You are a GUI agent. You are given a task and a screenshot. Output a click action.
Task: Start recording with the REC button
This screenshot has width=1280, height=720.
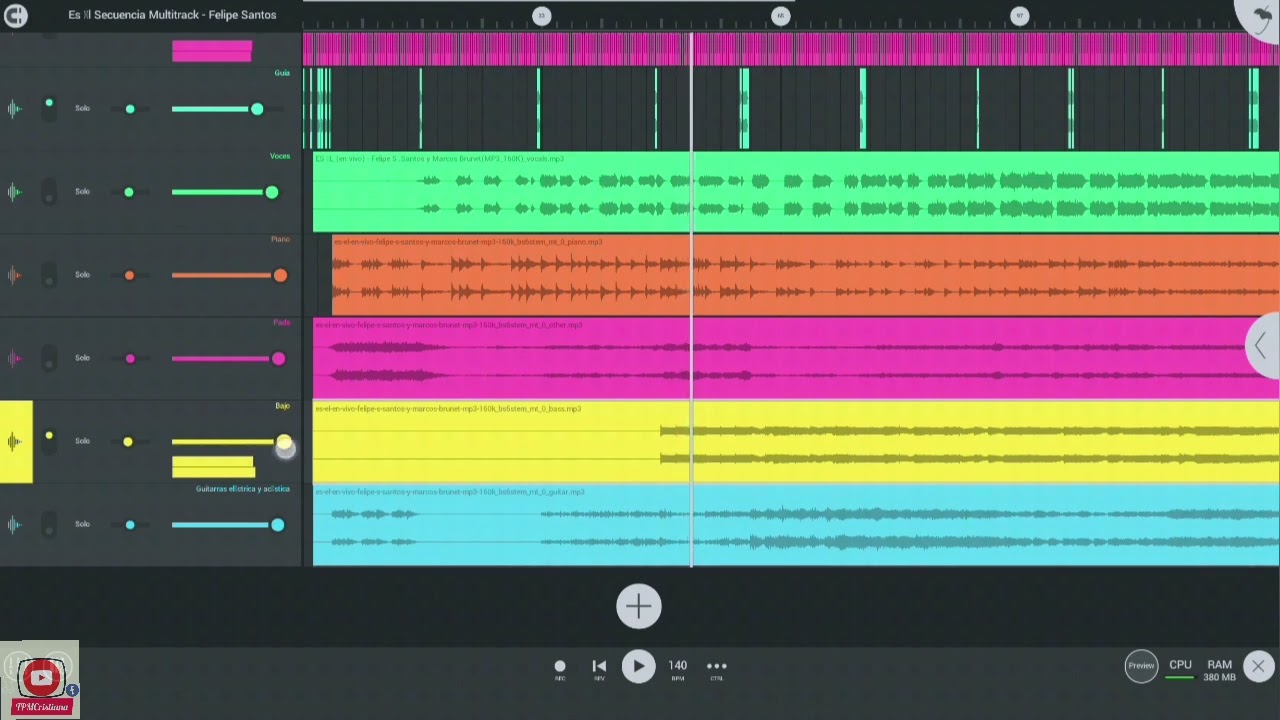[560, 669]
